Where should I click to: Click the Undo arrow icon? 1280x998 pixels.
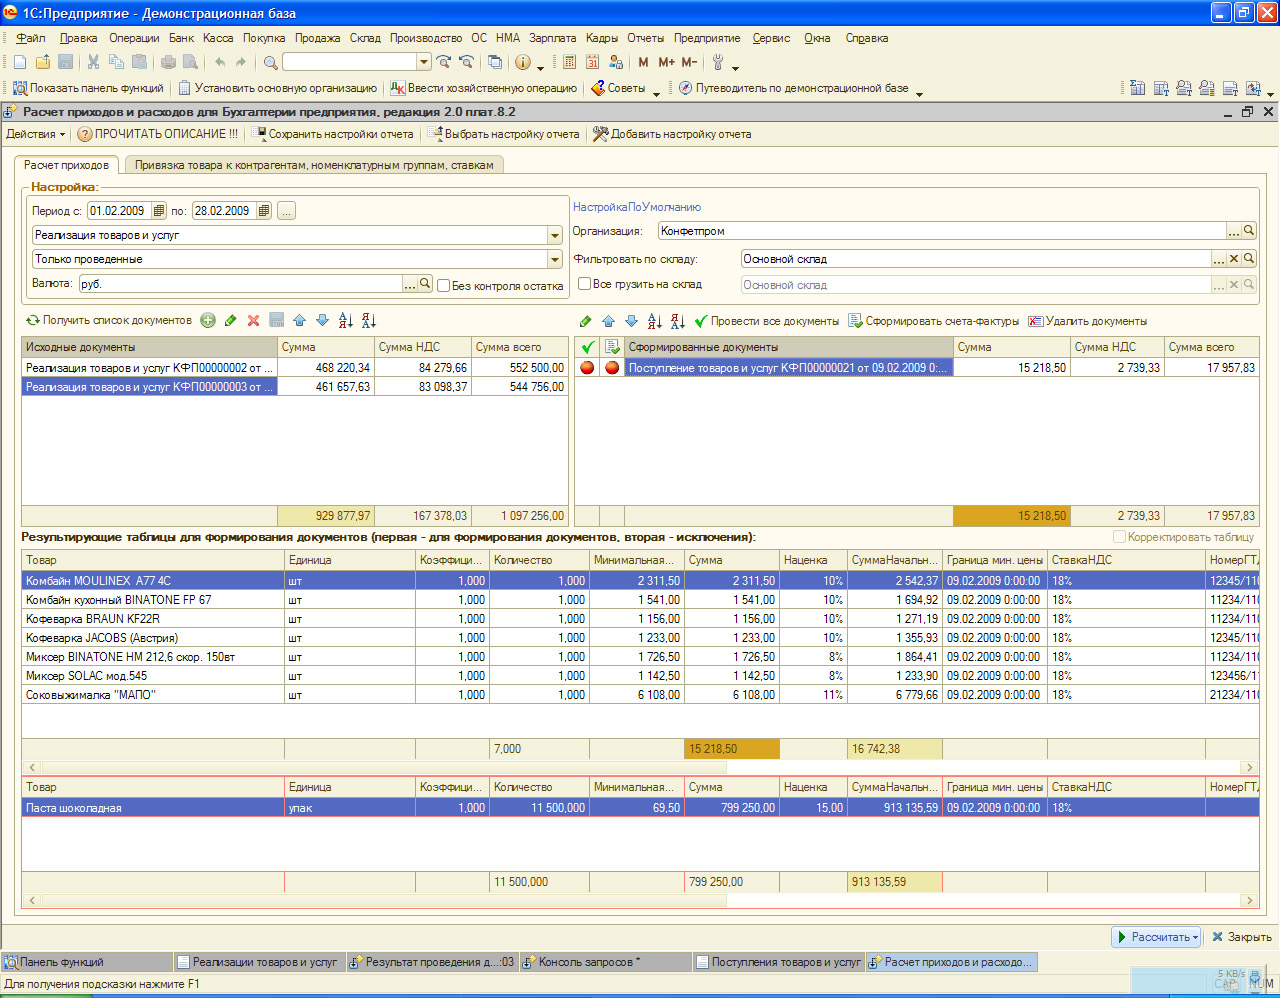[x=219, y=62]
